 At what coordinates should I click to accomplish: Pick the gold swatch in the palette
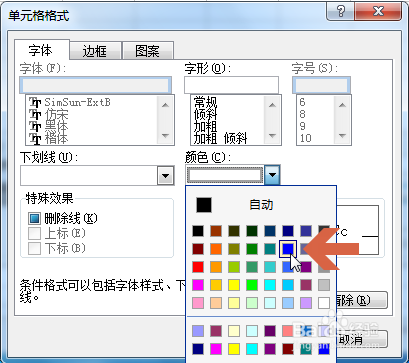[216, 285]
